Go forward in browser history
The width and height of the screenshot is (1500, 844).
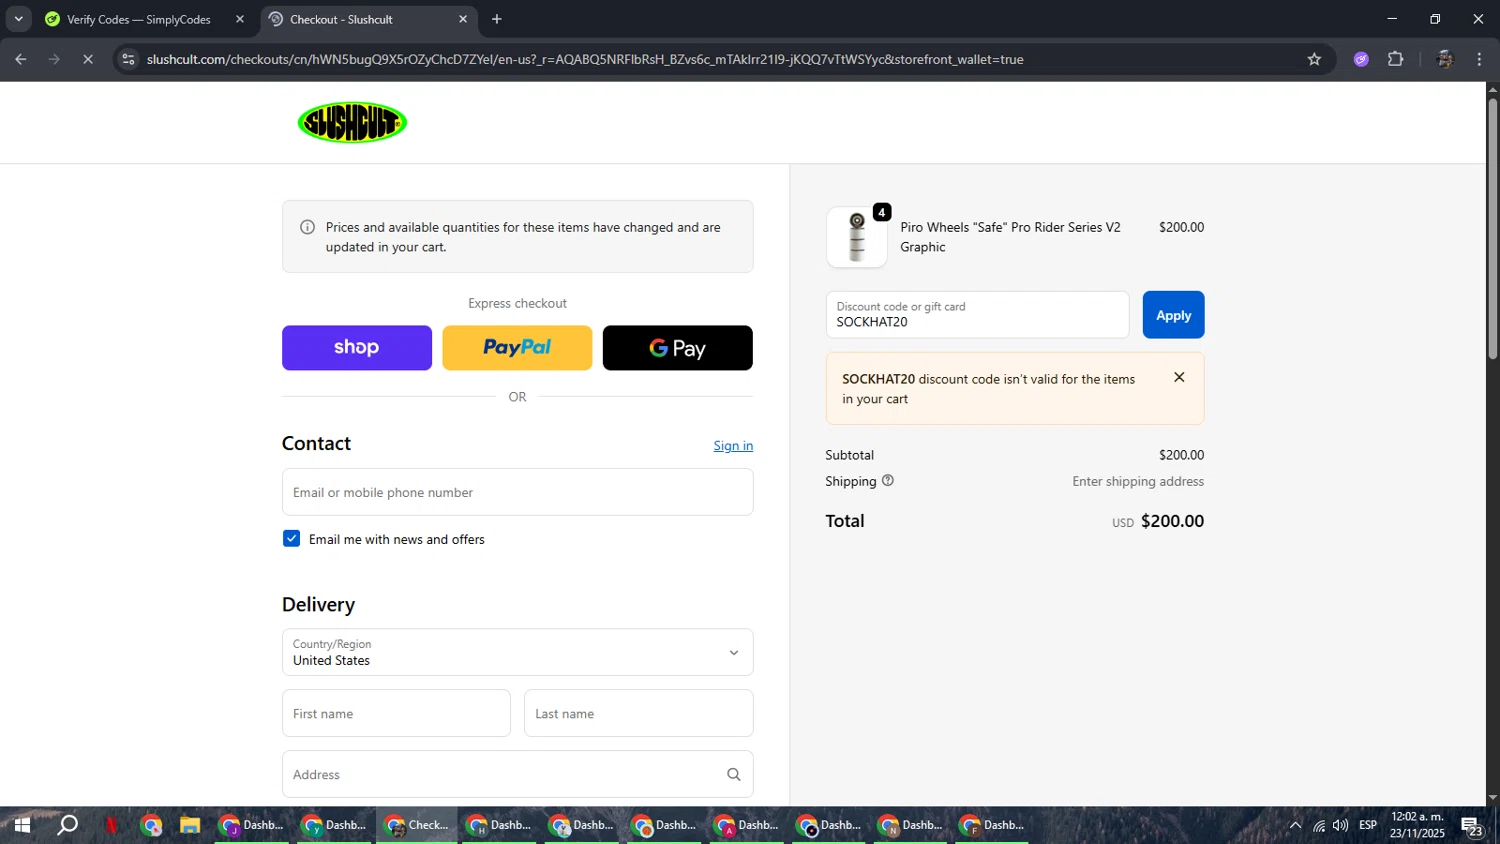coord(54,59)
